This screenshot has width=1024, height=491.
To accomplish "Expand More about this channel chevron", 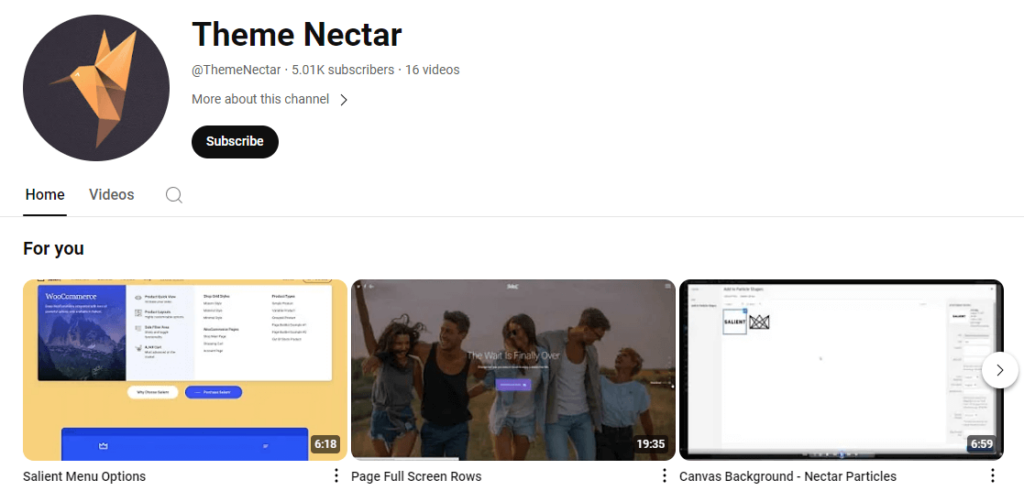I will click(x=344, y=100).
